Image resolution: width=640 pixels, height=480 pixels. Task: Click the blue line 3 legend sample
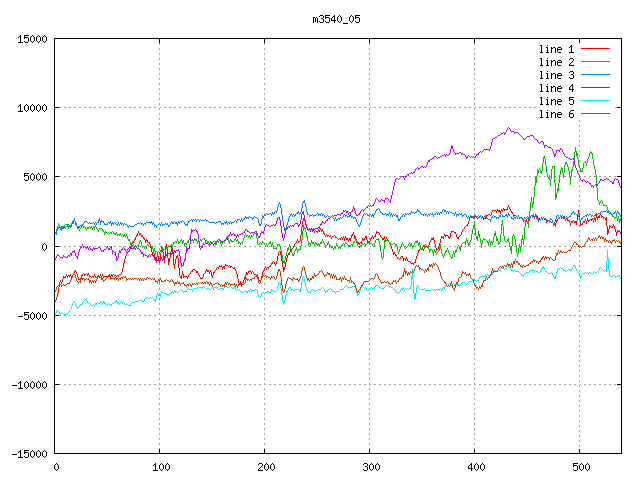click(x=595, y=75)
